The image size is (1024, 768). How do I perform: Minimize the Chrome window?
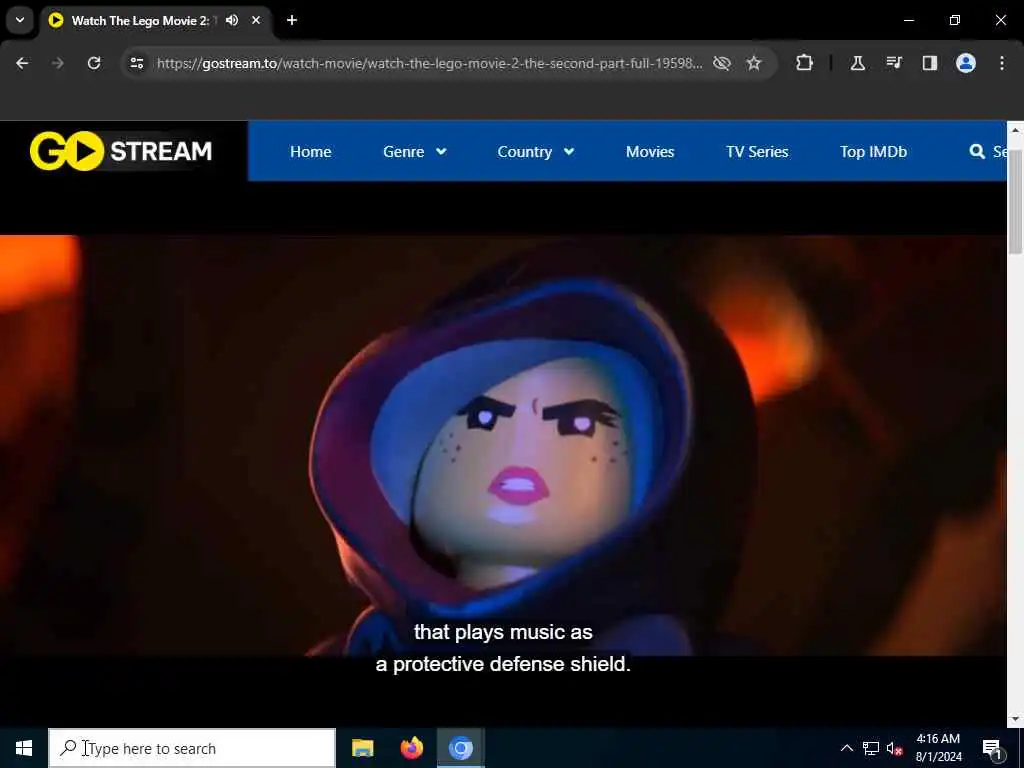click(x=908, y=20)
